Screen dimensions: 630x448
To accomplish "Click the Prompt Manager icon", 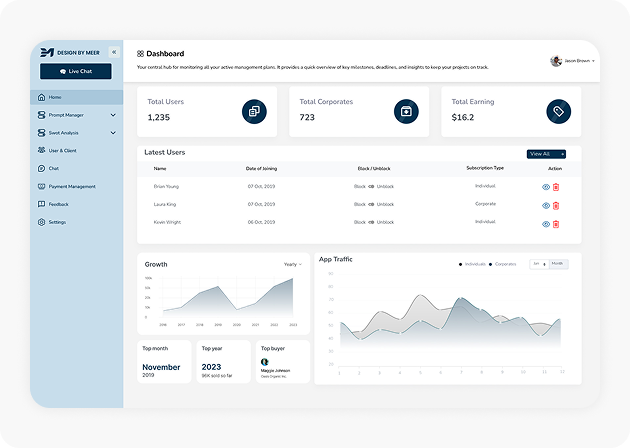I will [x=41, y=115].
